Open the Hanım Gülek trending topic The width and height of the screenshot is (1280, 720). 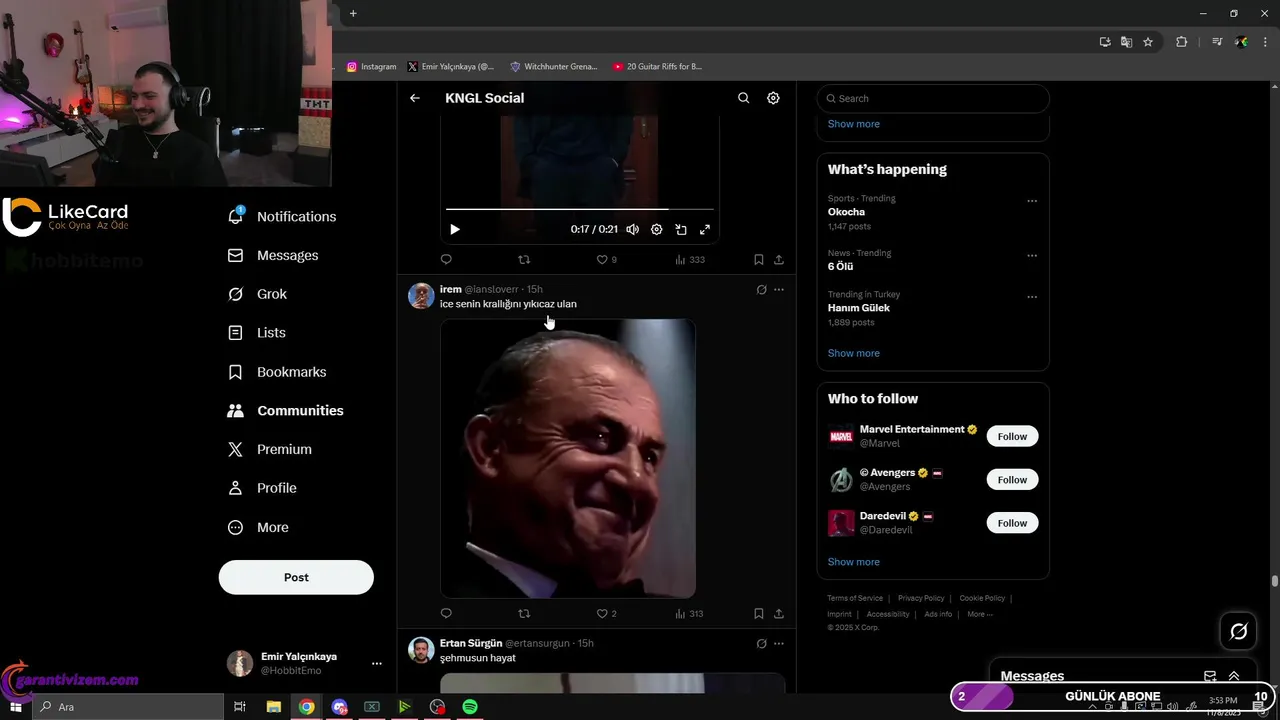858,308
